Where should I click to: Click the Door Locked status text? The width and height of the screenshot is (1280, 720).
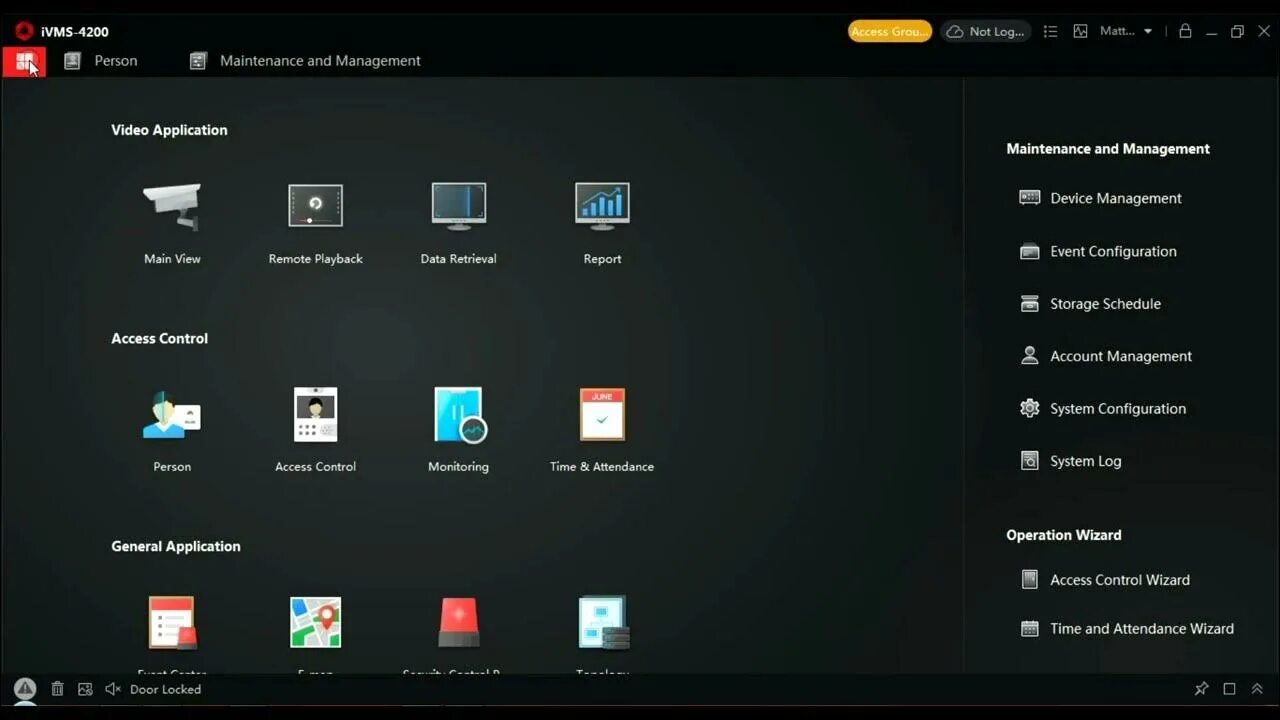pyautogui.click(x=165, y=689)
